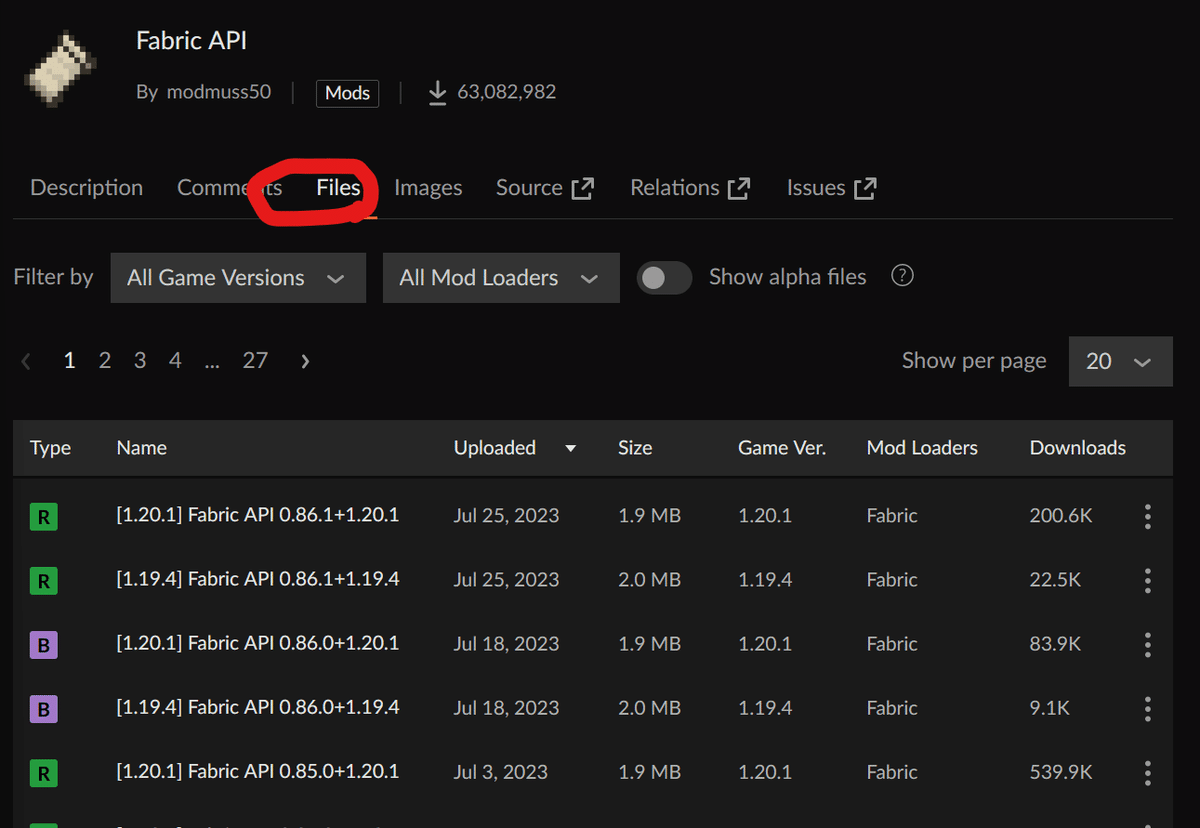The image size is (1200, 828).
Task: Go to previous page arrow
Action: pos(27,361)
